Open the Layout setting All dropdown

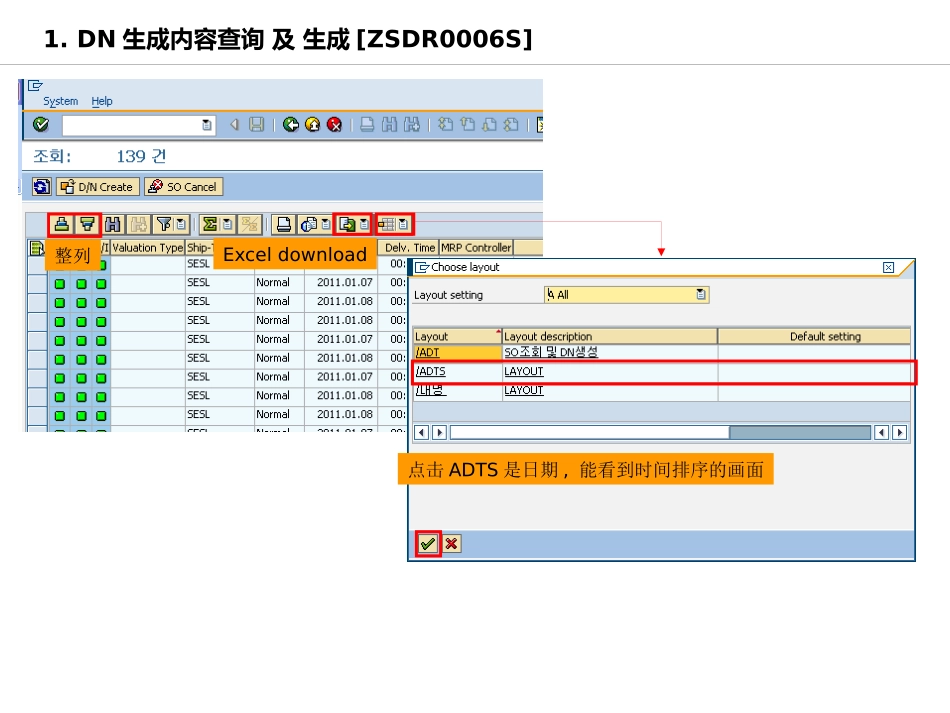click(x=701, y=294)
